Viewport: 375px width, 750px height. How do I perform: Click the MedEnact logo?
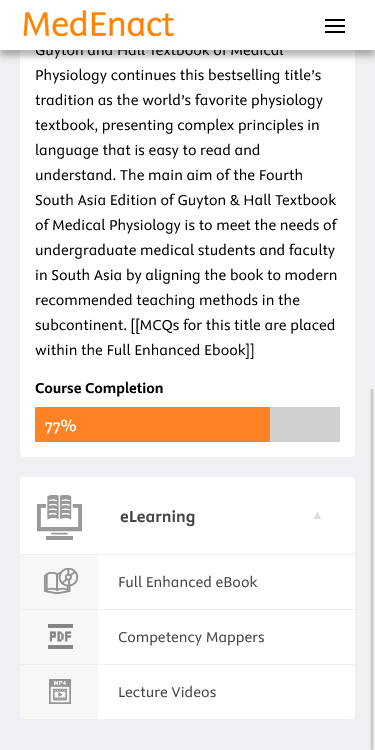coord(98,25)
